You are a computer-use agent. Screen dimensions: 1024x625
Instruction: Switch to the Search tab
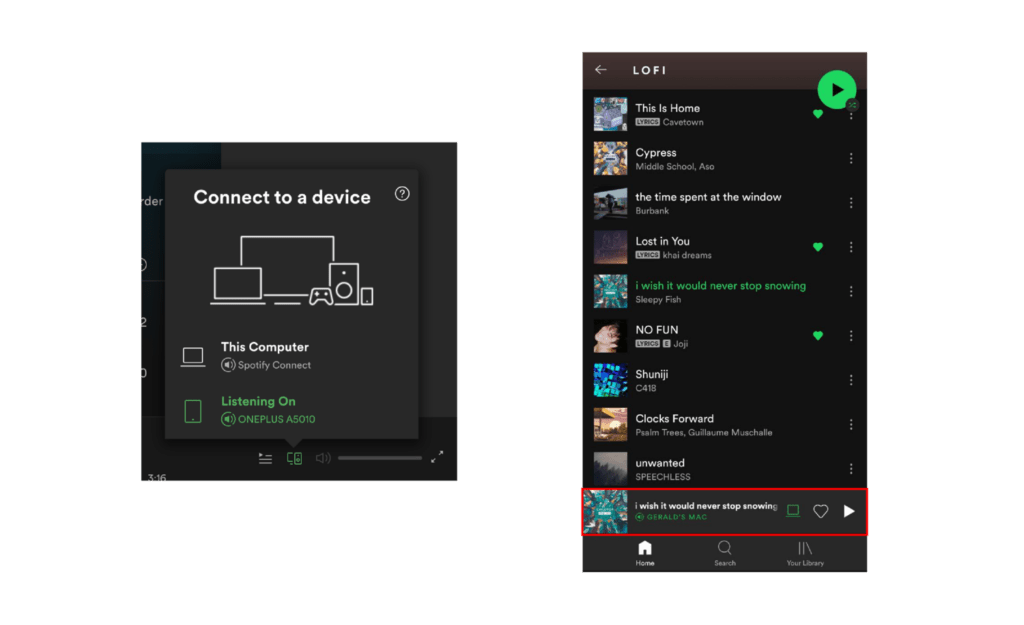coord(725,553)
